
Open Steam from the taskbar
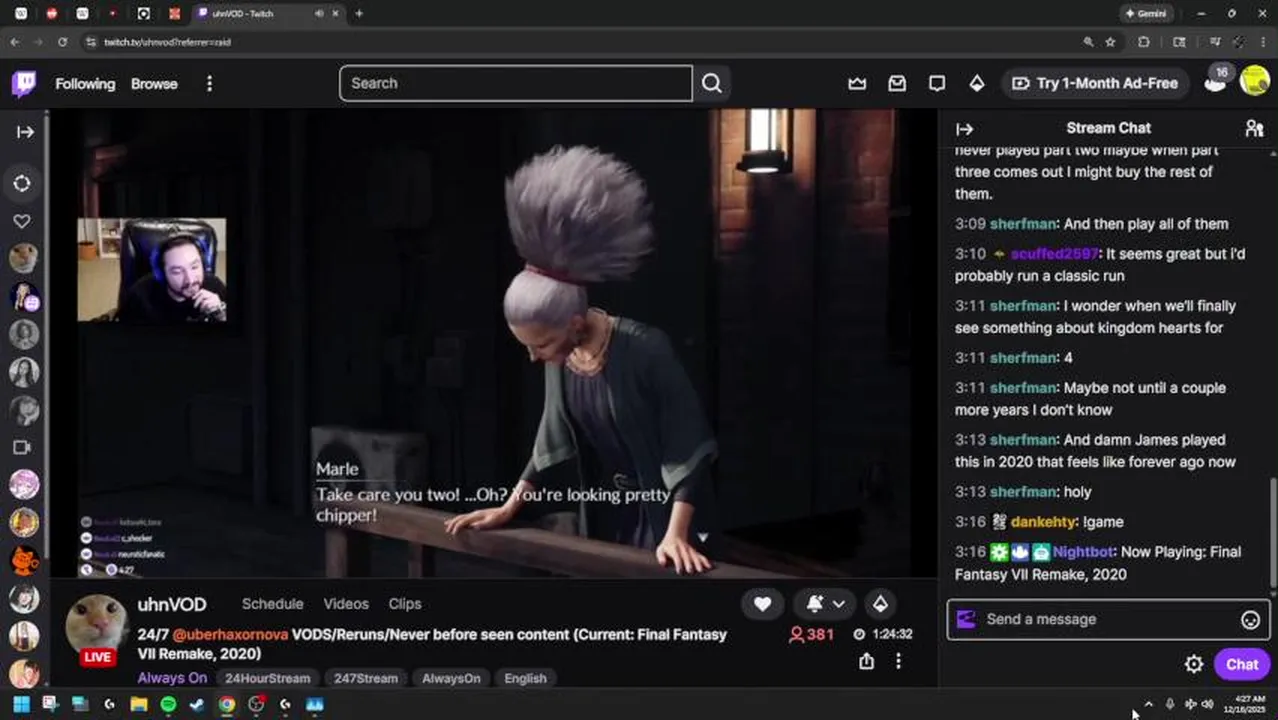197,704
